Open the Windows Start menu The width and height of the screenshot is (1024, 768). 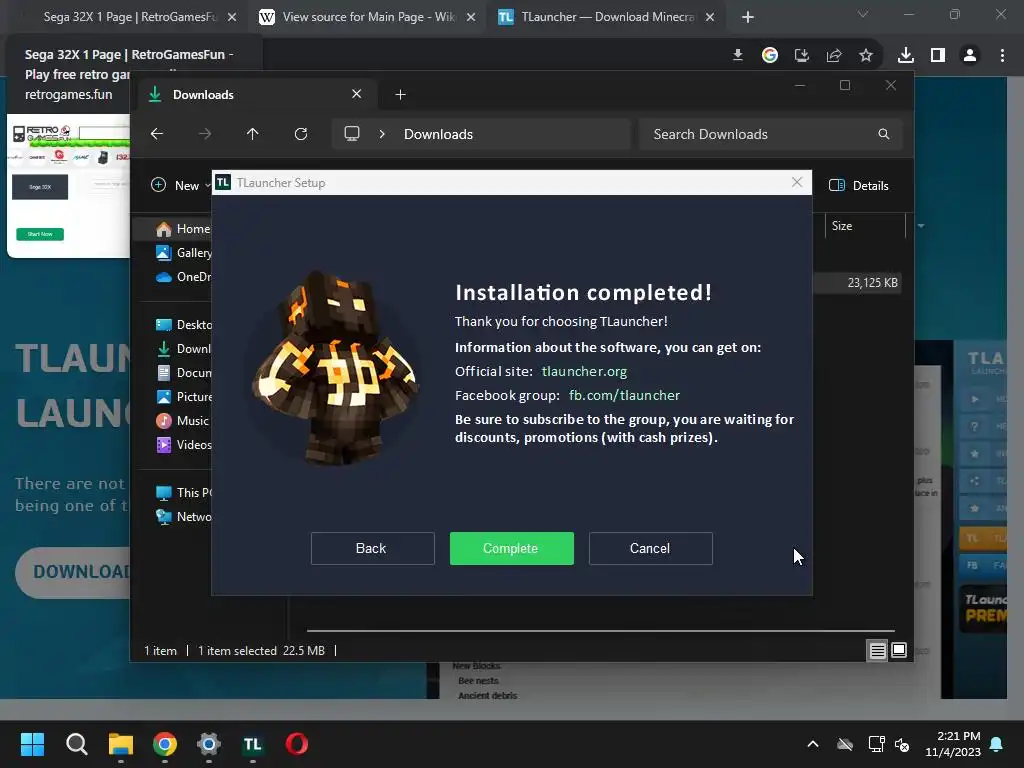[32, 744]
